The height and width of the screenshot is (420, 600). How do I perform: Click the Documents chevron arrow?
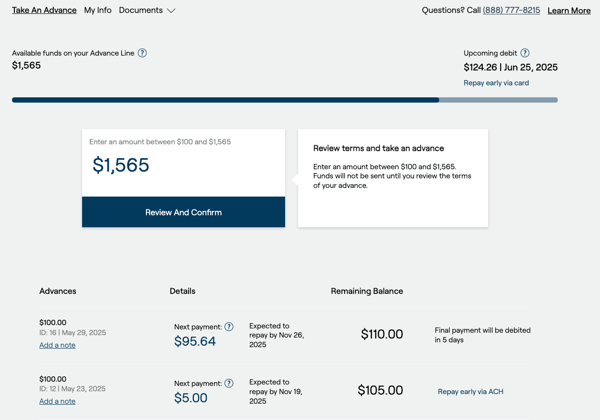pos(171,11)
